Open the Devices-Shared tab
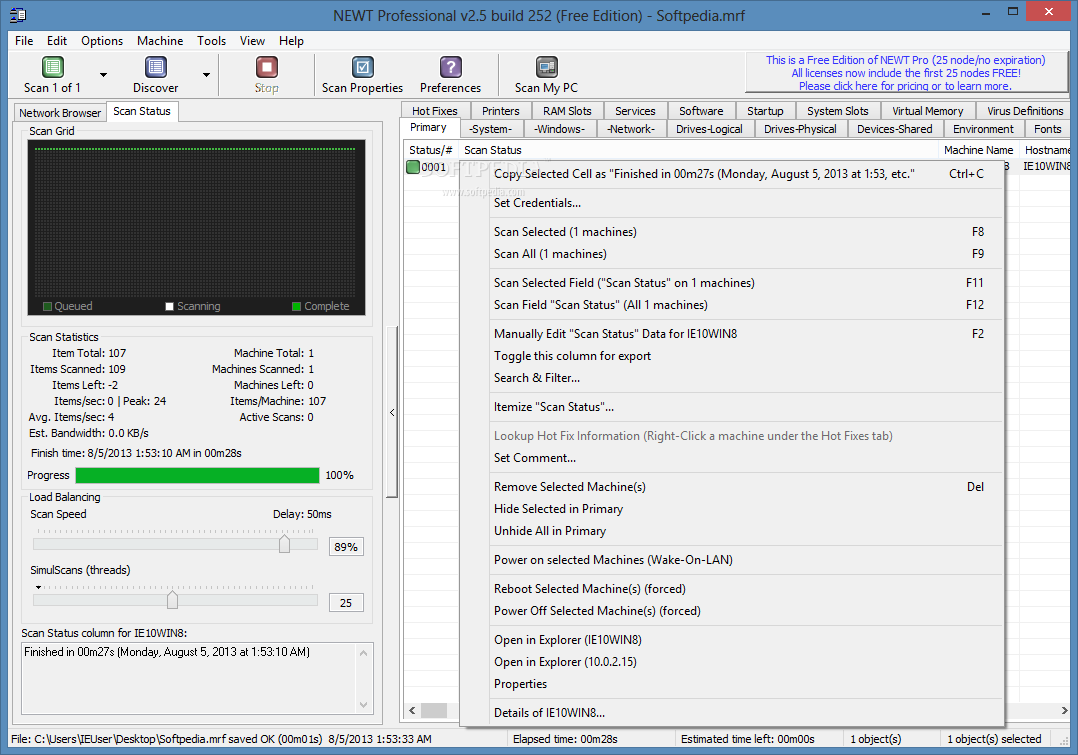 [894, 129]
